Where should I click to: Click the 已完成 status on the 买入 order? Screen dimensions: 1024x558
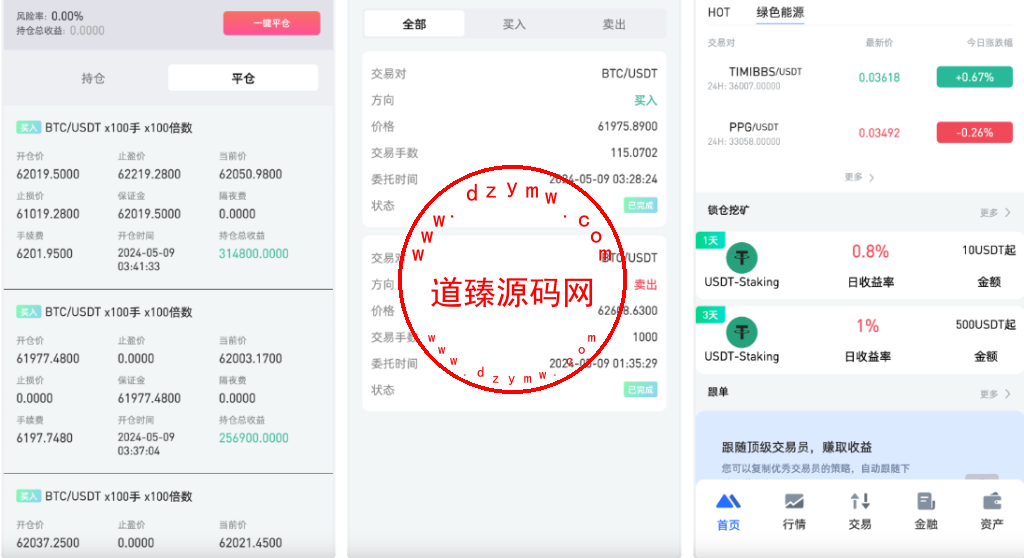[x=640, y=205]
